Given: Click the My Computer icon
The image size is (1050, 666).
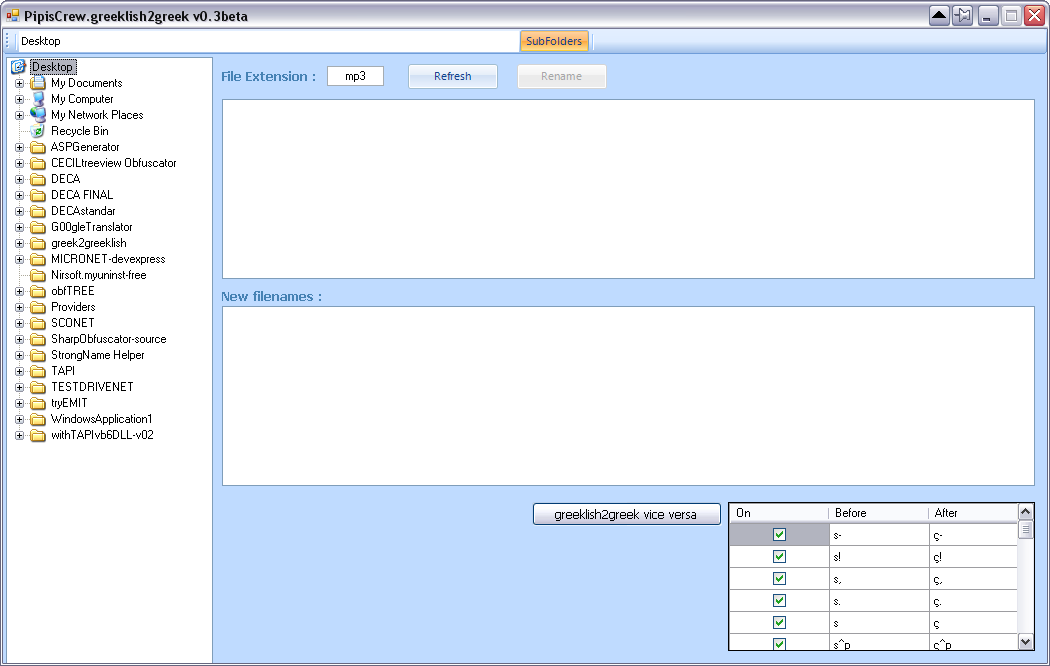Looking at the screenshot, I should click(x=38, y=99).
